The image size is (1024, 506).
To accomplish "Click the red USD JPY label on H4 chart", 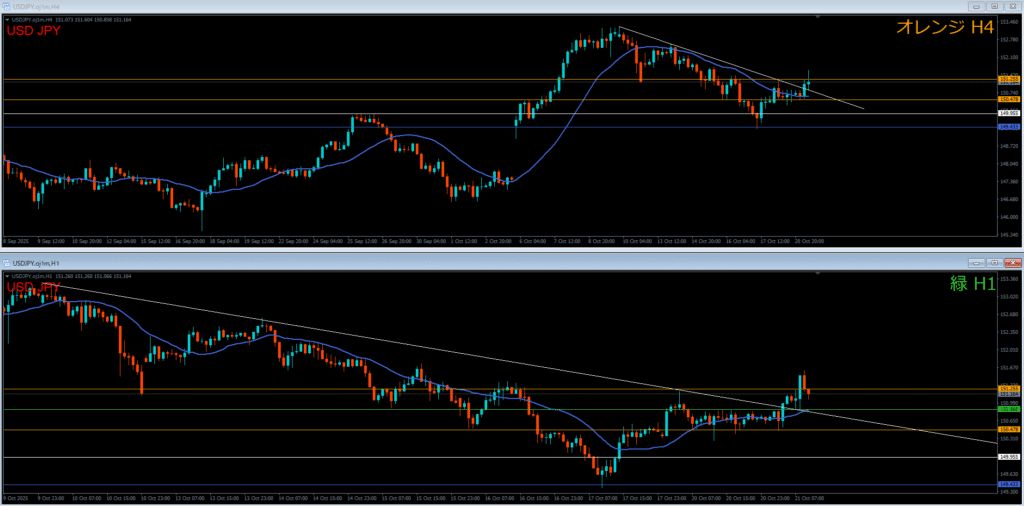I will 34,31.
